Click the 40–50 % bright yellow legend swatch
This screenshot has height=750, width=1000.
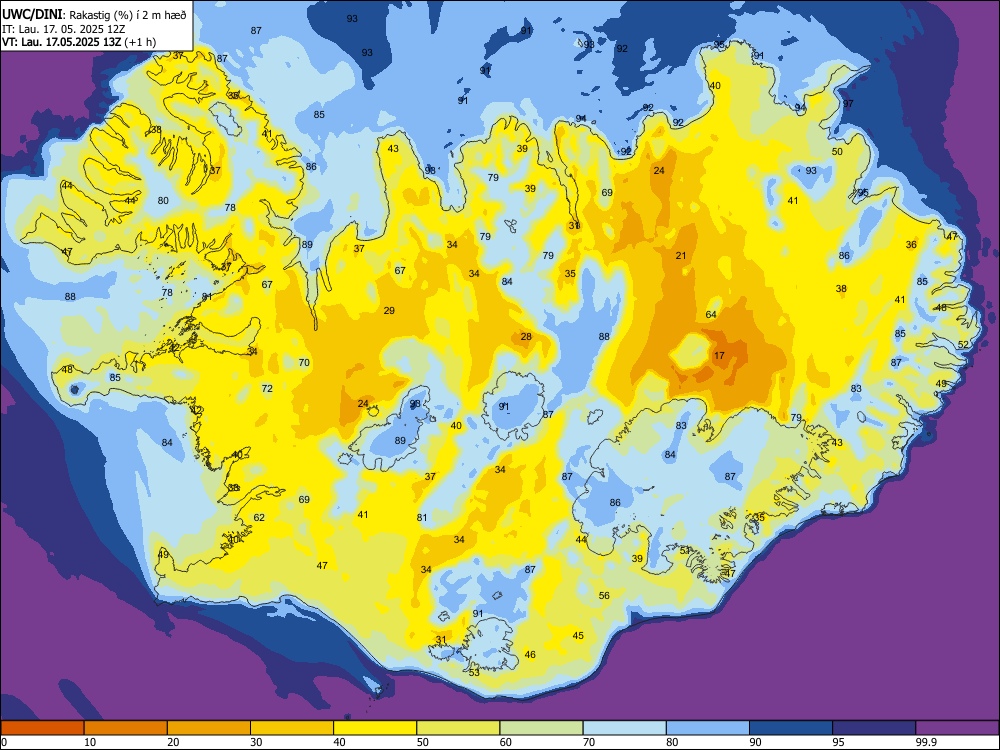pos(375,728)
